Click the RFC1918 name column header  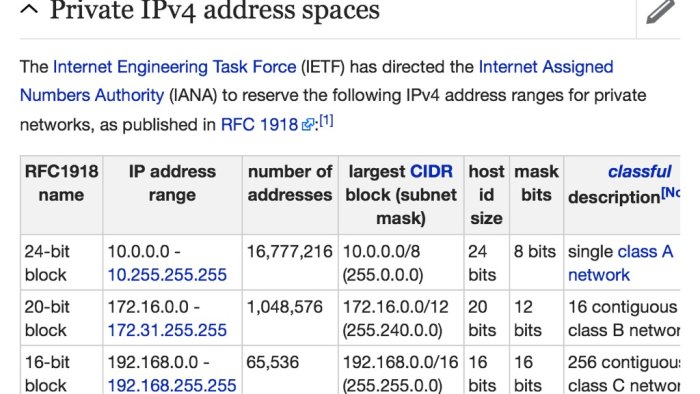click(x=62, y=183)
